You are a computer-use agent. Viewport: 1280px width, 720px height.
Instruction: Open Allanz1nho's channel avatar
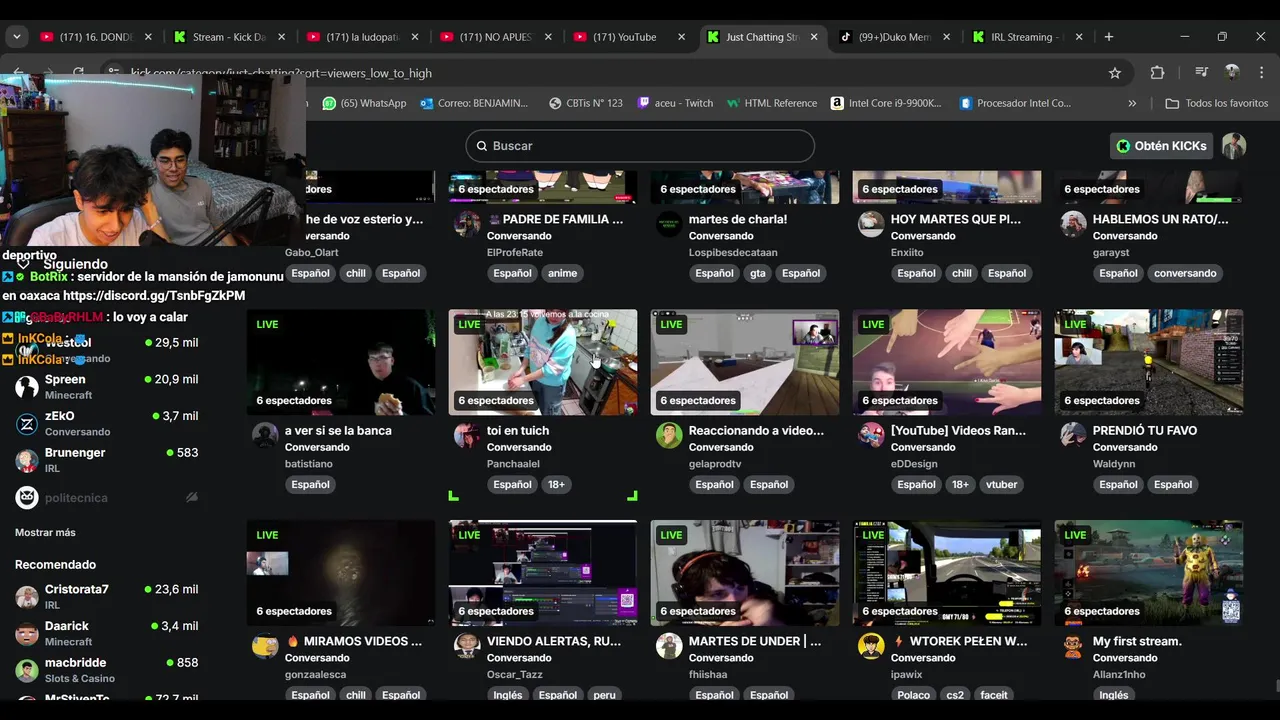[x=1073, y=646]
